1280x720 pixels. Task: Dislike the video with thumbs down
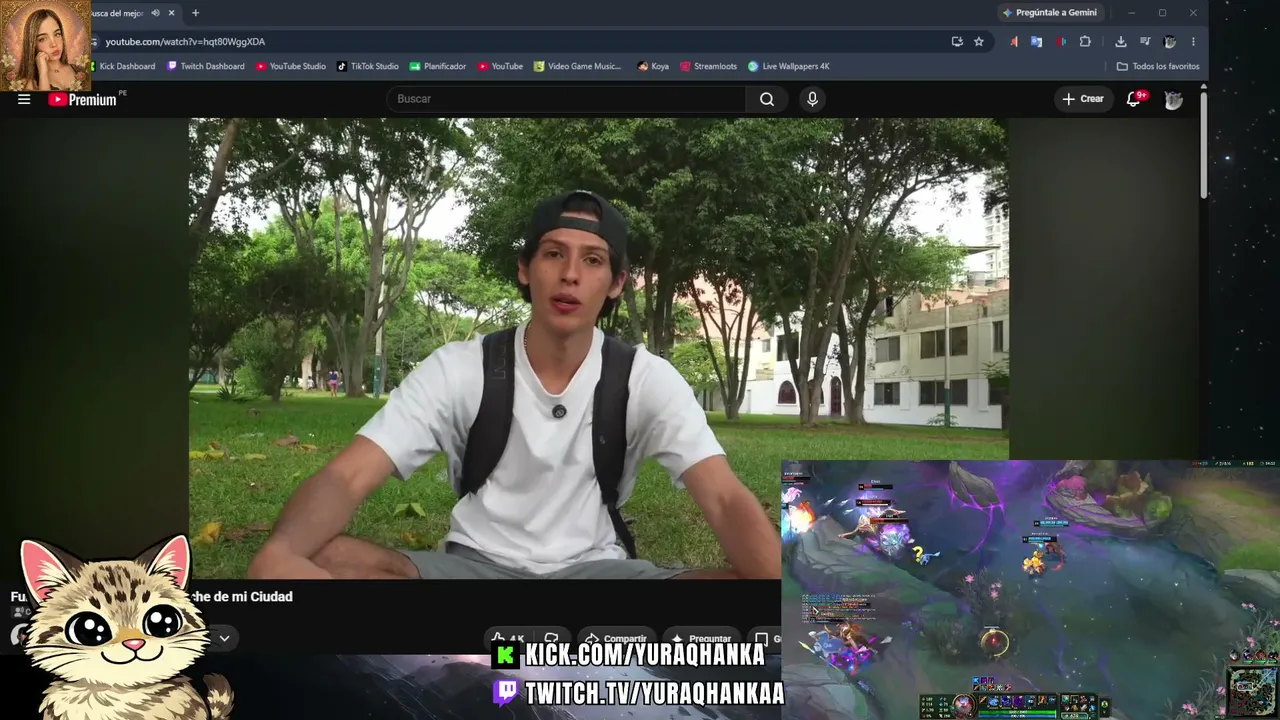point(551,639)
